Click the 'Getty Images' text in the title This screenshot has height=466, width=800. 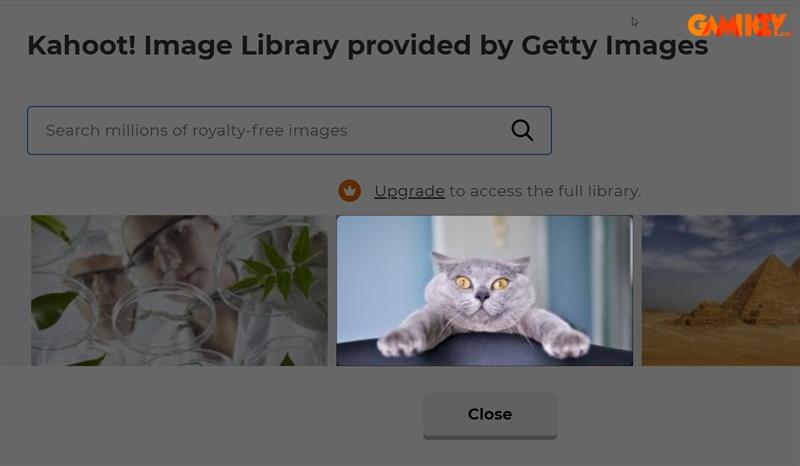[614, 46]
